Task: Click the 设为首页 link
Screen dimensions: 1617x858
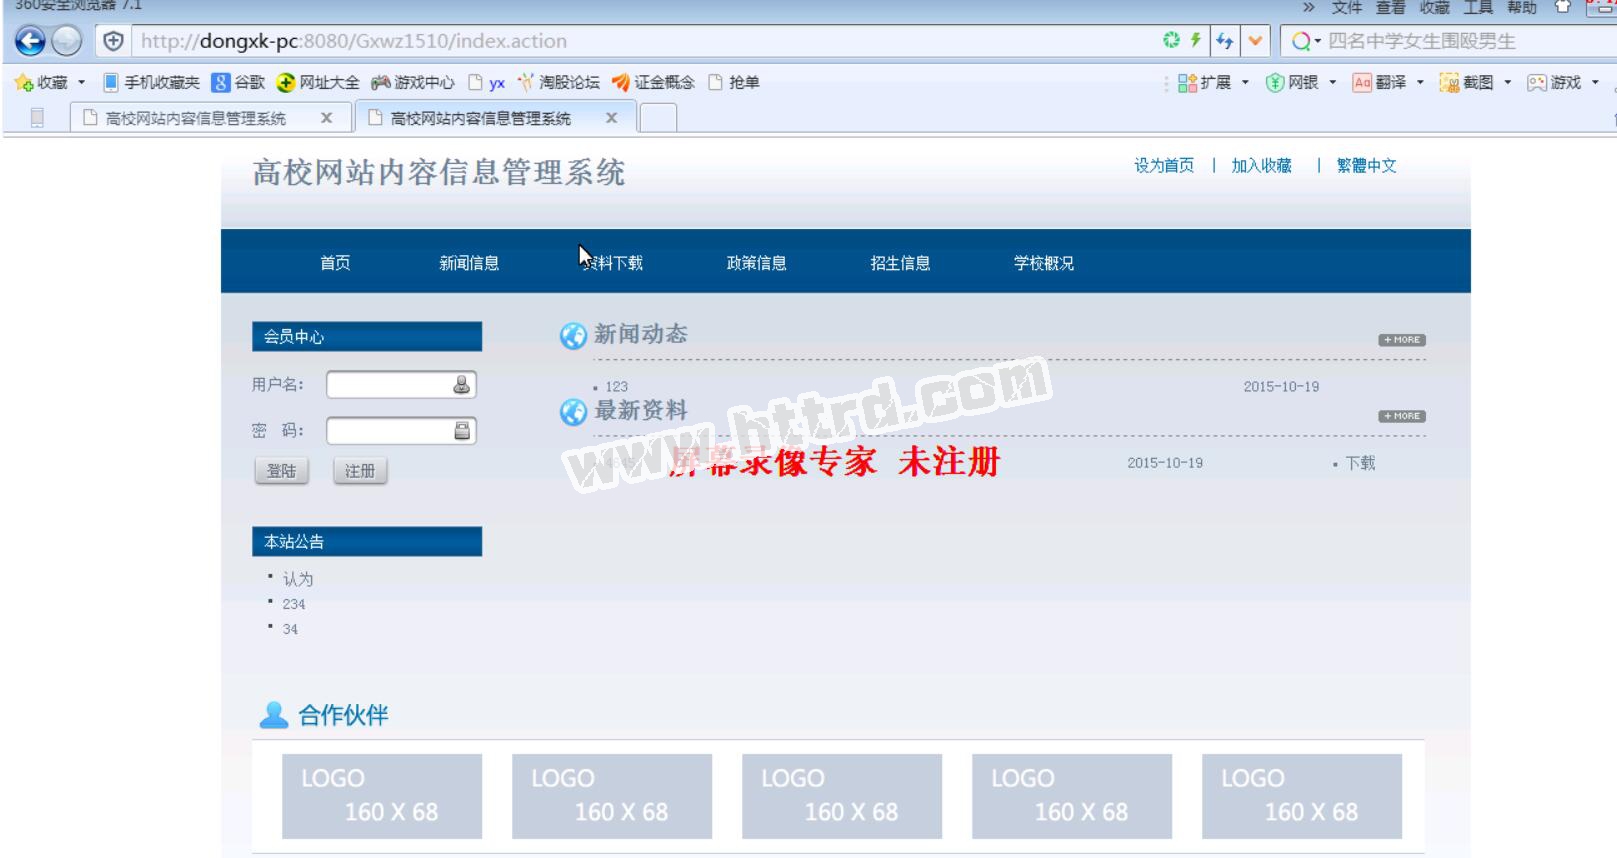Action: [1164, 166]
